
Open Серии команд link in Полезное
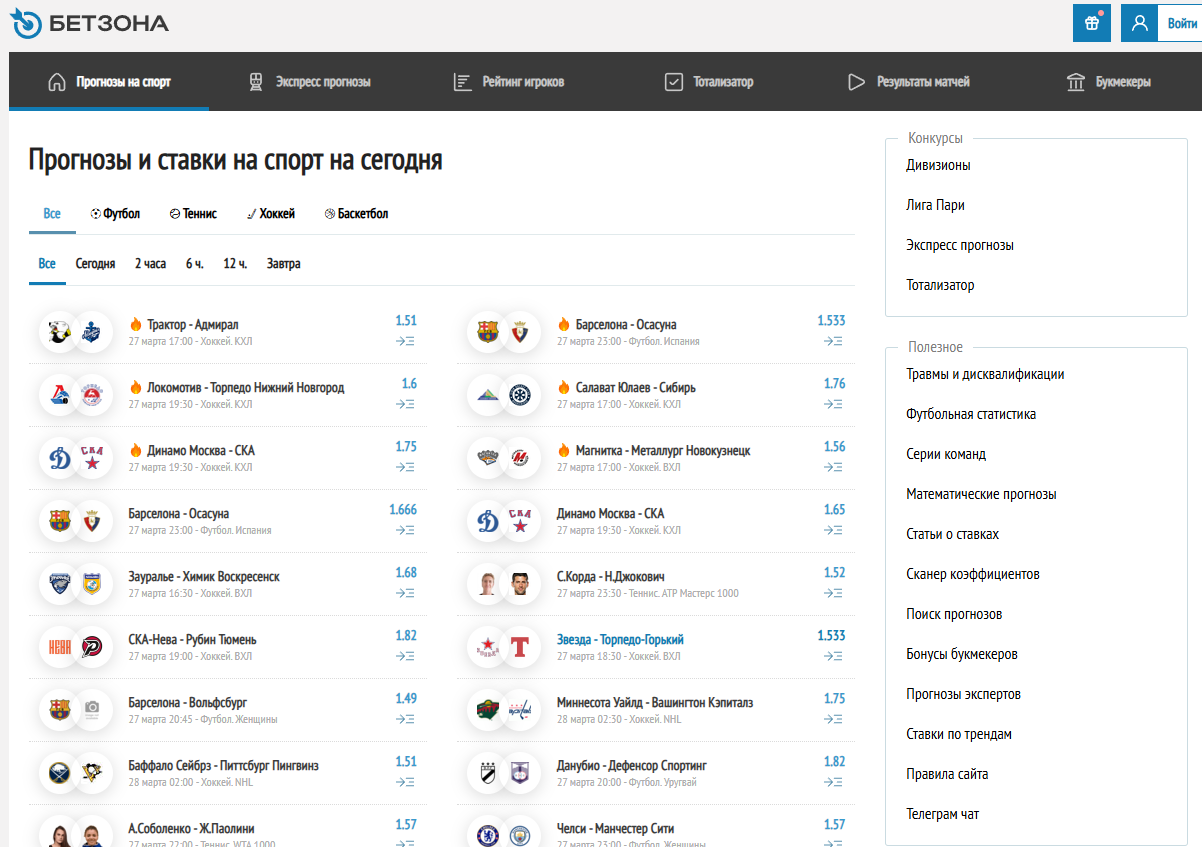click(946, 454)
